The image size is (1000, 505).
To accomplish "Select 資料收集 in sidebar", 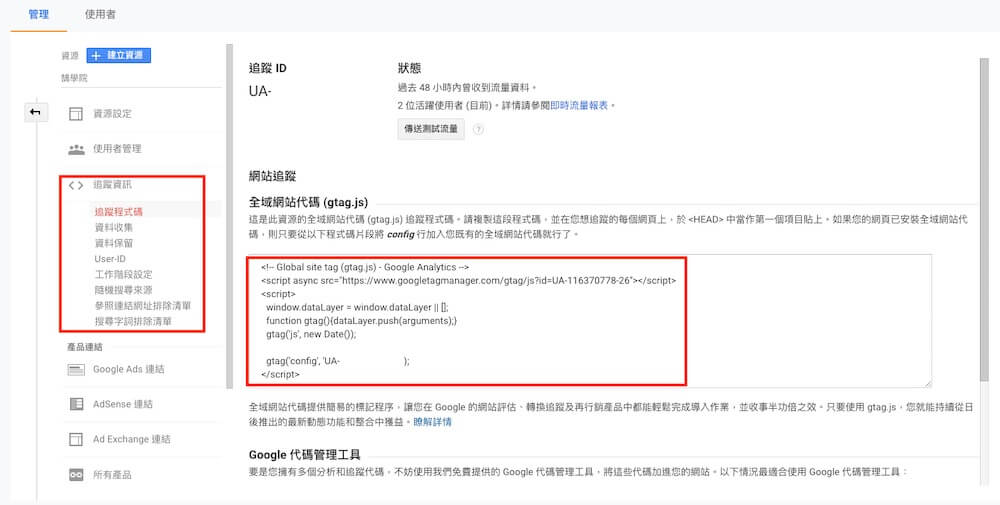I will coord(114,228).
